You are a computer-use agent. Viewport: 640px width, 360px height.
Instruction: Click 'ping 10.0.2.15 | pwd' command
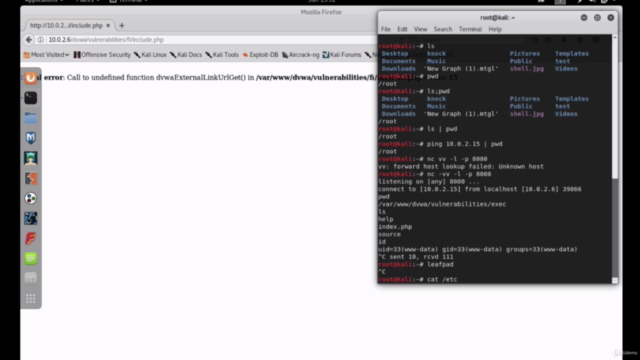(x=464, y=144)
